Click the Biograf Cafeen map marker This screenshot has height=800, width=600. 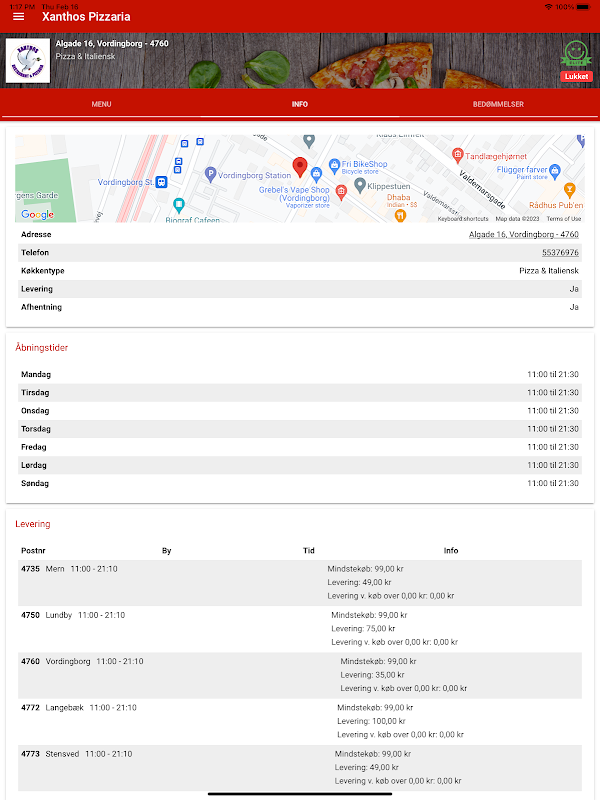(x=179, y=205)
